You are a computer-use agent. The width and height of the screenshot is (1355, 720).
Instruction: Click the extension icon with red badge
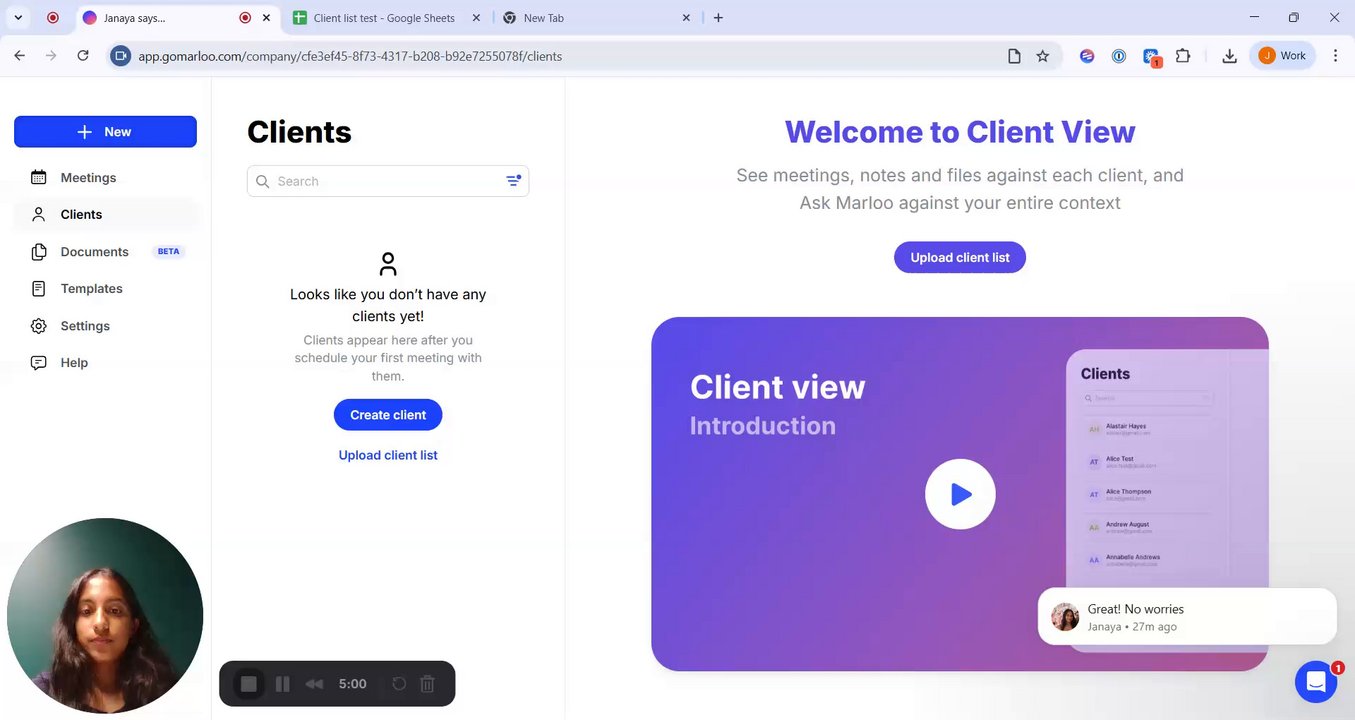[x=1151, y=57]
